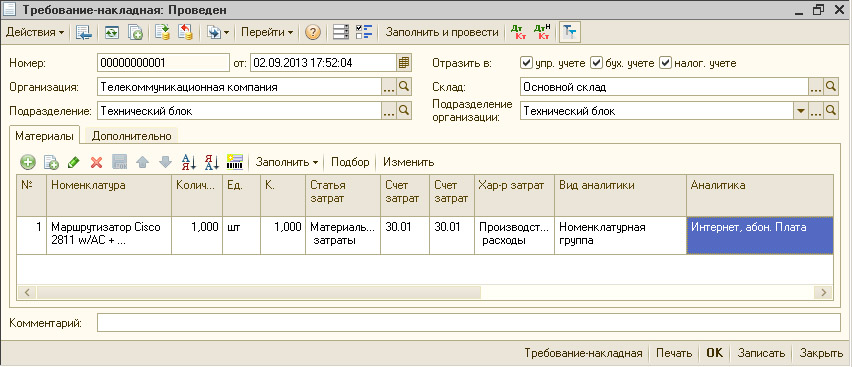Screen dimensions: 852x367
Task: Toggle бух. учете checkbox
Action: [x=596, y=63]
